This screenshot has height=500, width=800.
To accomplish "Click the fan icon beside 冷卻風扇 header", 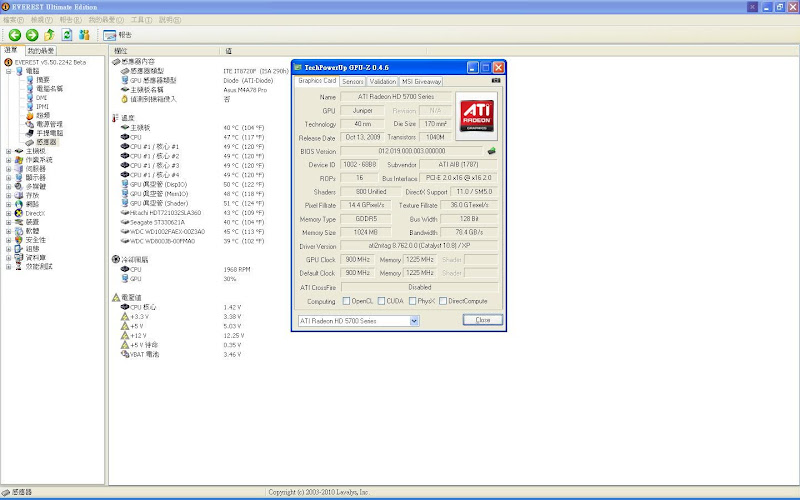I will click(x=116, y=259).
